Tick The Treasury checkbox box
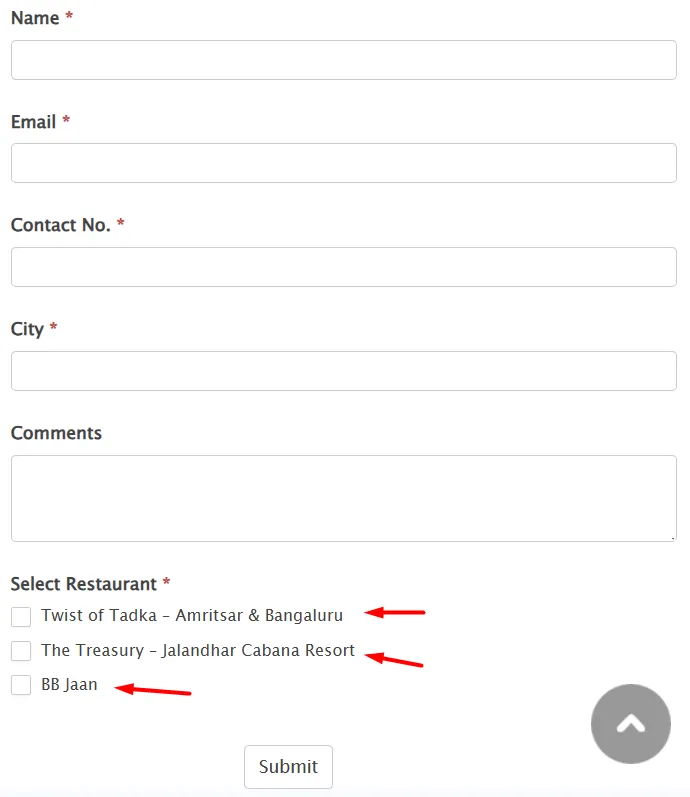The width and height of the screenshot is (690, 797). 21,651
